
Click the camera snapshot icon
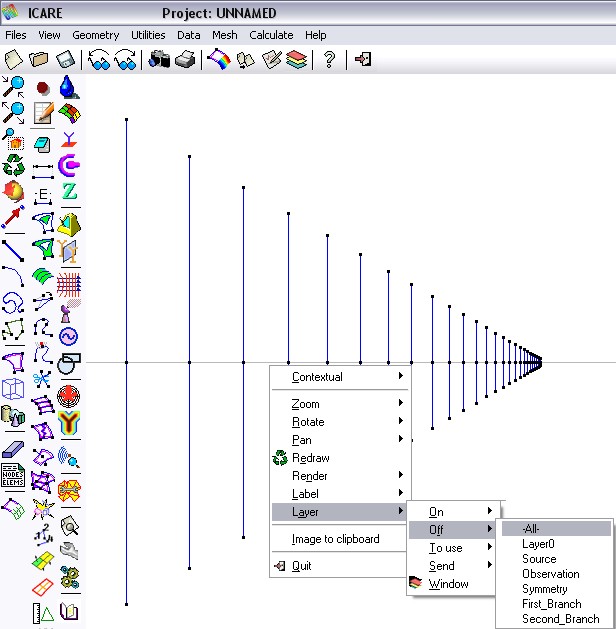159,60
